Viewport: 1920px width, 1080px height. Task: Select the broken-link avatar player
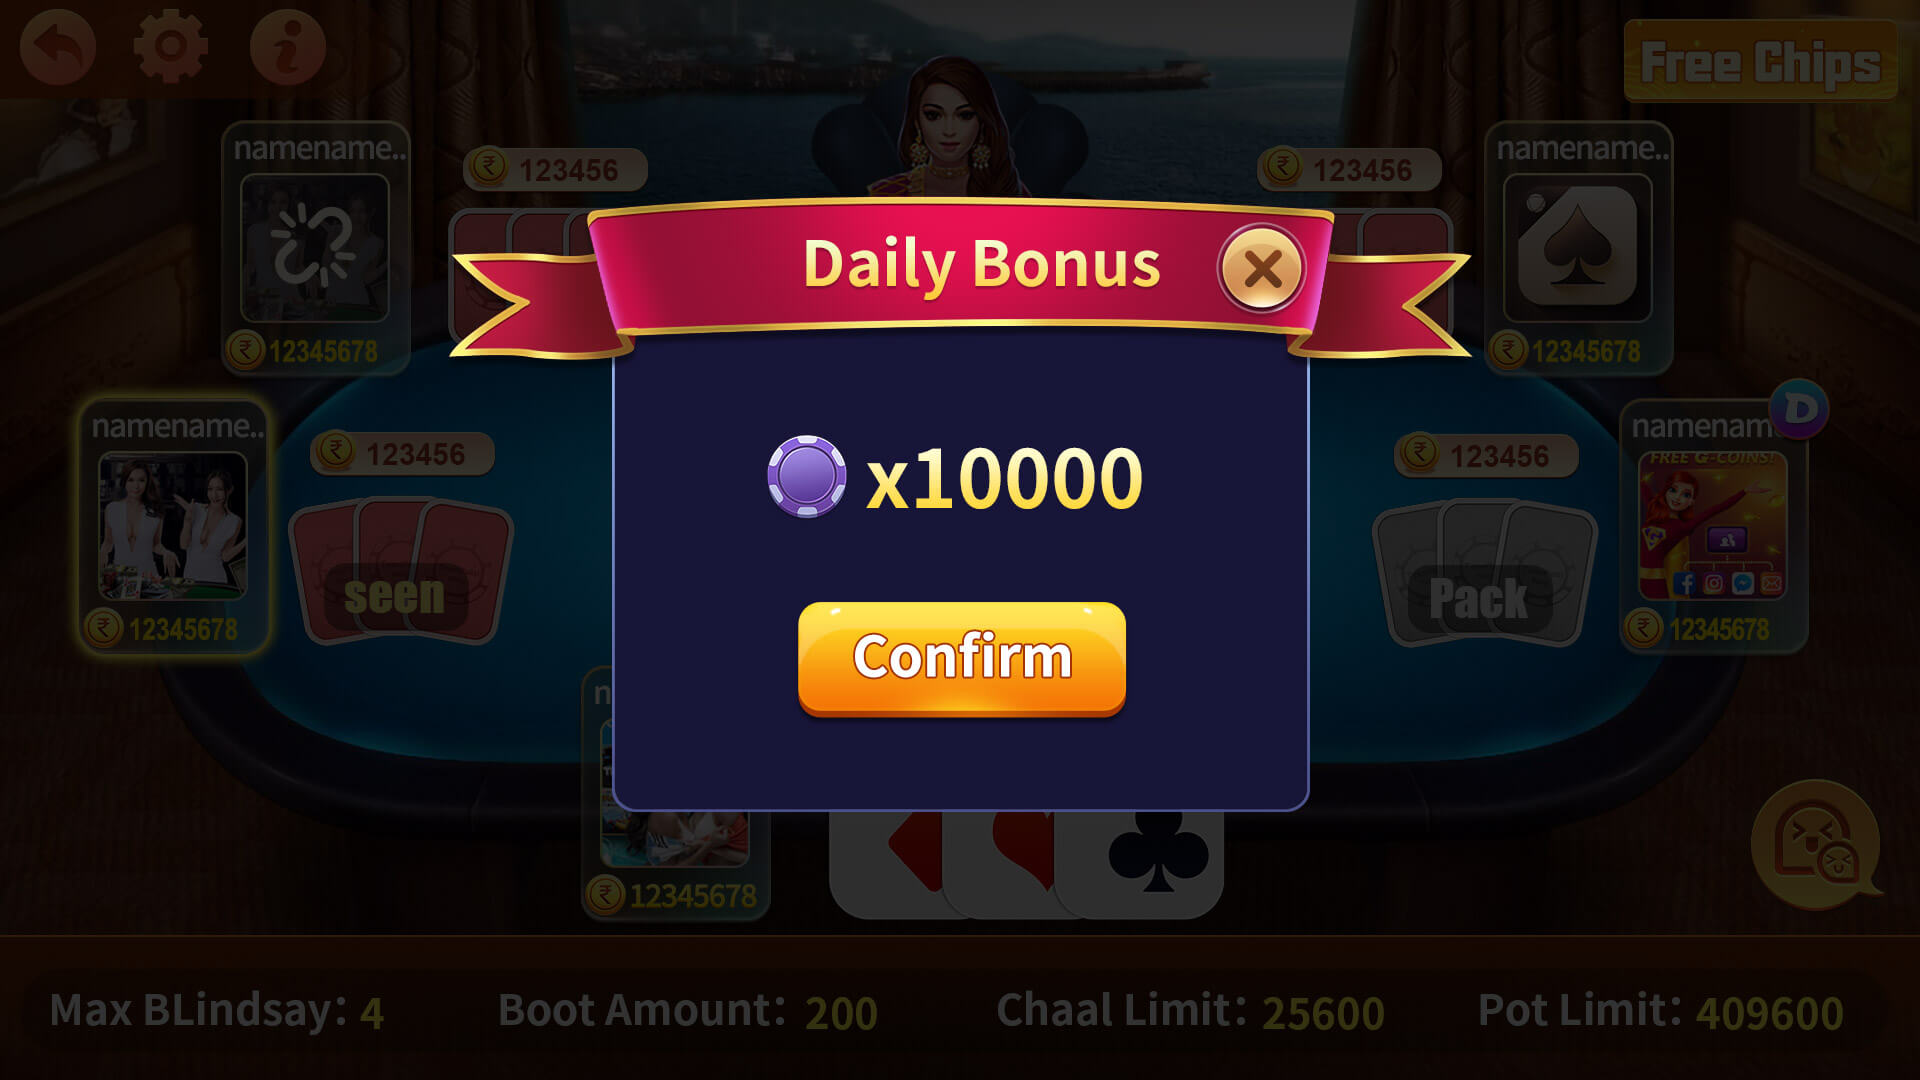(315, 248)
